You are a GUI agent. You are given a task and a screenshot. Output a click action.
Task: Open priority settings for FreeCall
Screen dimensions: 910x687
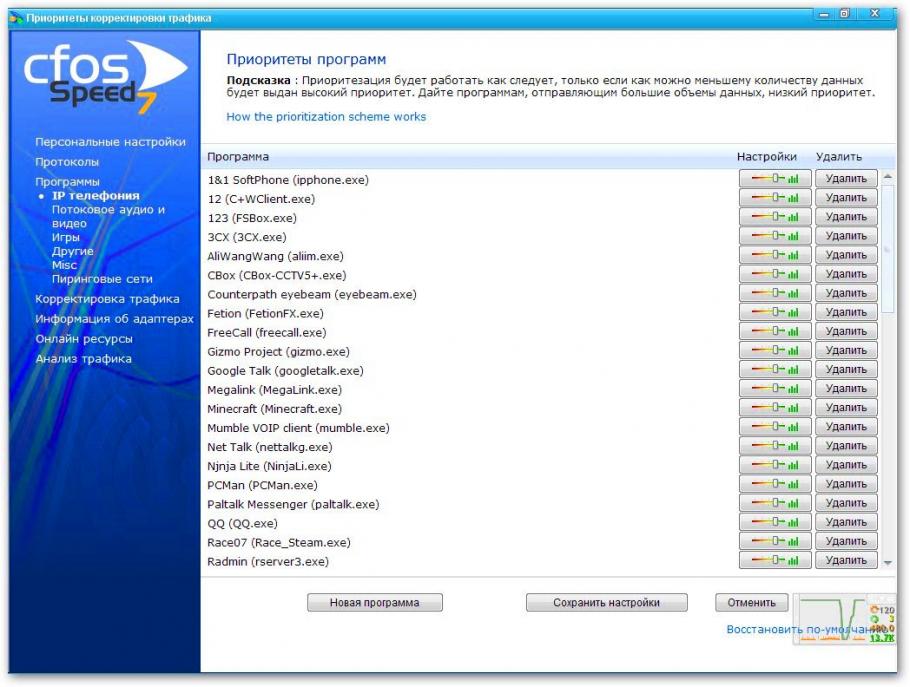775,331
